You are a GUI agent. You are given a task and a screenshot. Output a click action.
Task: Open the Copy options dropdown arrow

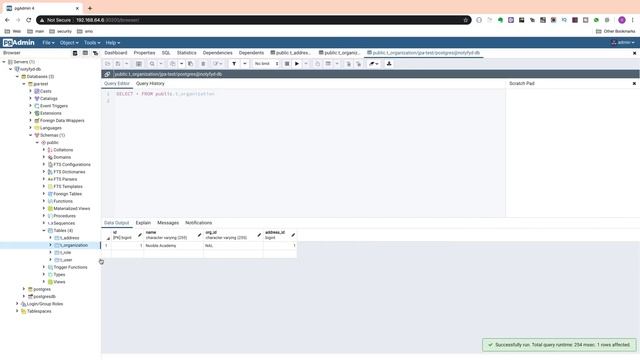182,64
